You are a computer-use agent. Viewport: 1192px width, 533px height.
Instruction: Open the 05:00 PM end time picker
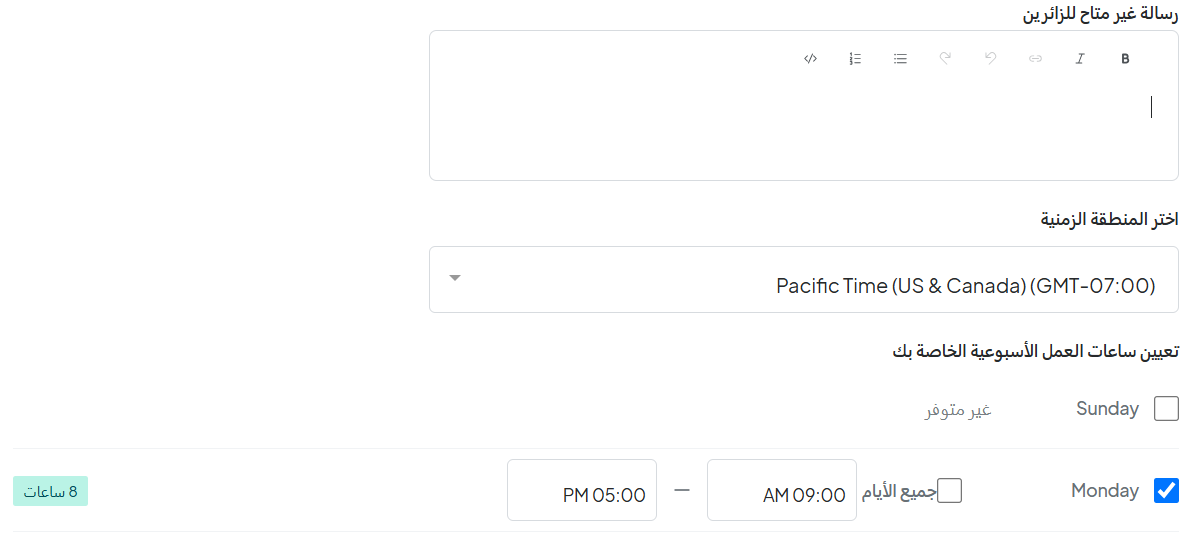coord(582,490)
